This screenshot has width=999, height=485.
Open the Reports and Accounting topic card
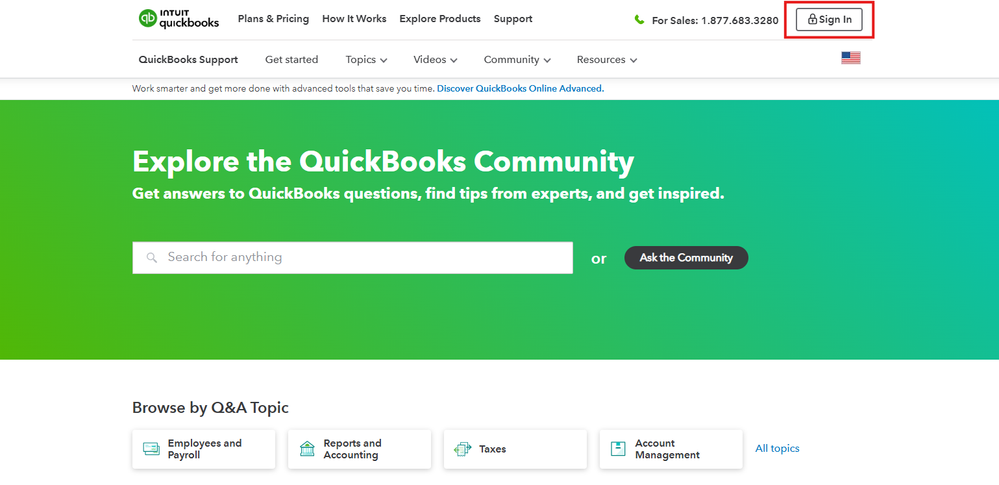pos(359,449)
